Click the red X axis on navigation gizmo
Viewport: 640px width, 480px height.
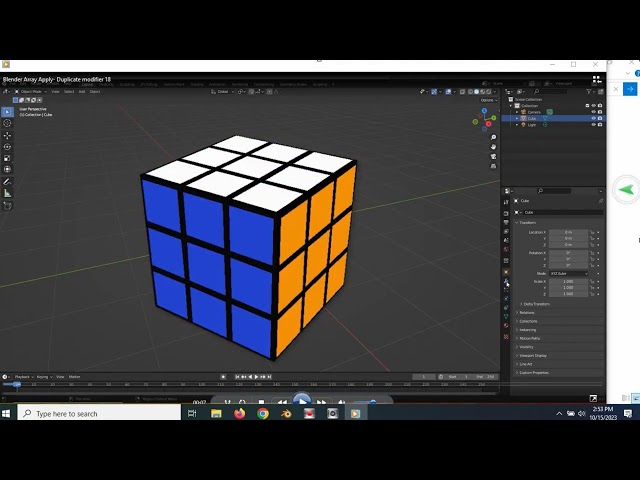(x=489, y=124)
